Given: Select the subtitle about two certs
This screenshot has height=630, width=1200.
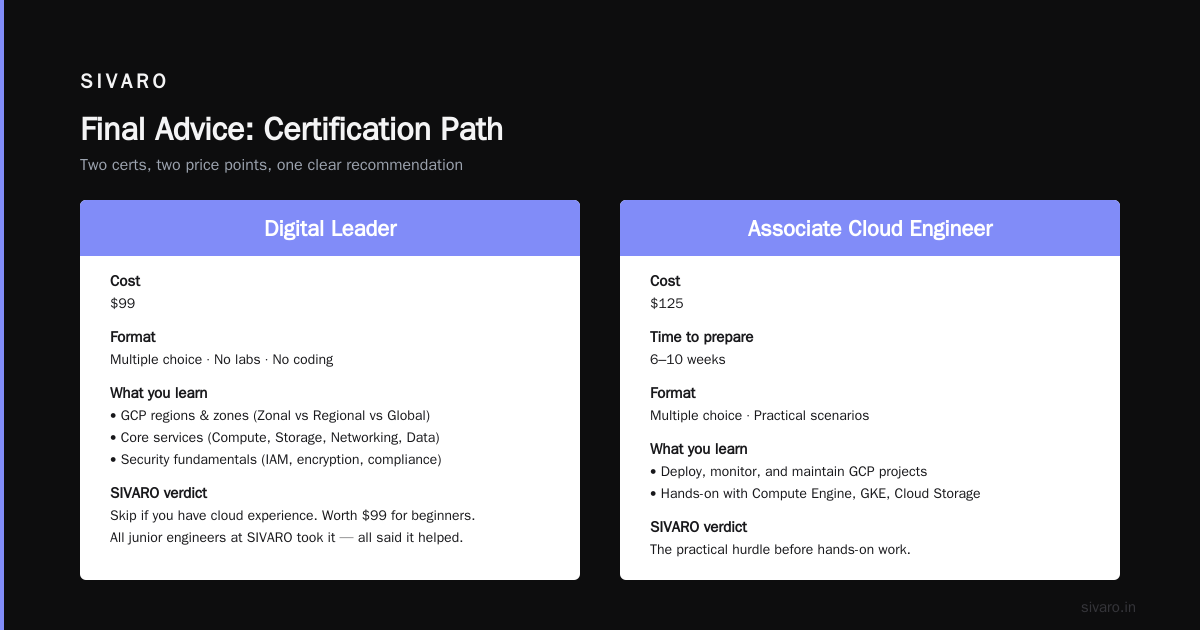Looking at the screenshot, I should (x=271, y=165).
